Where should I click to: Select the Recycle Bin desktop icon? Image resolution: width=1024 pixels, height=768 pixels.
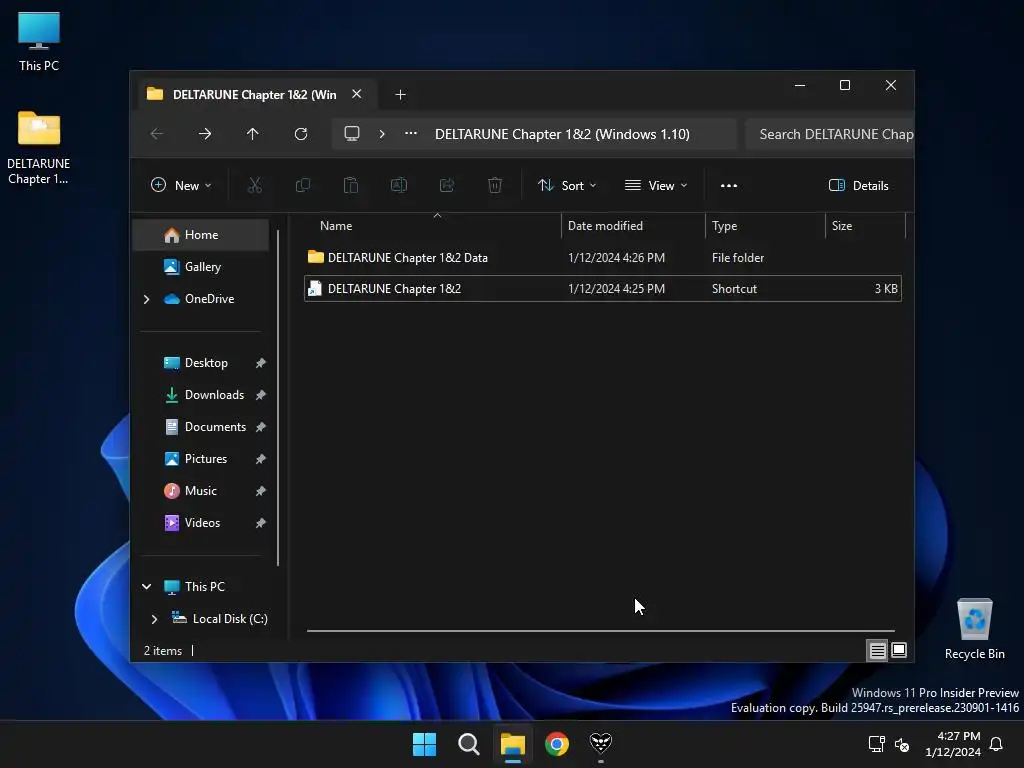coord(974,629)
